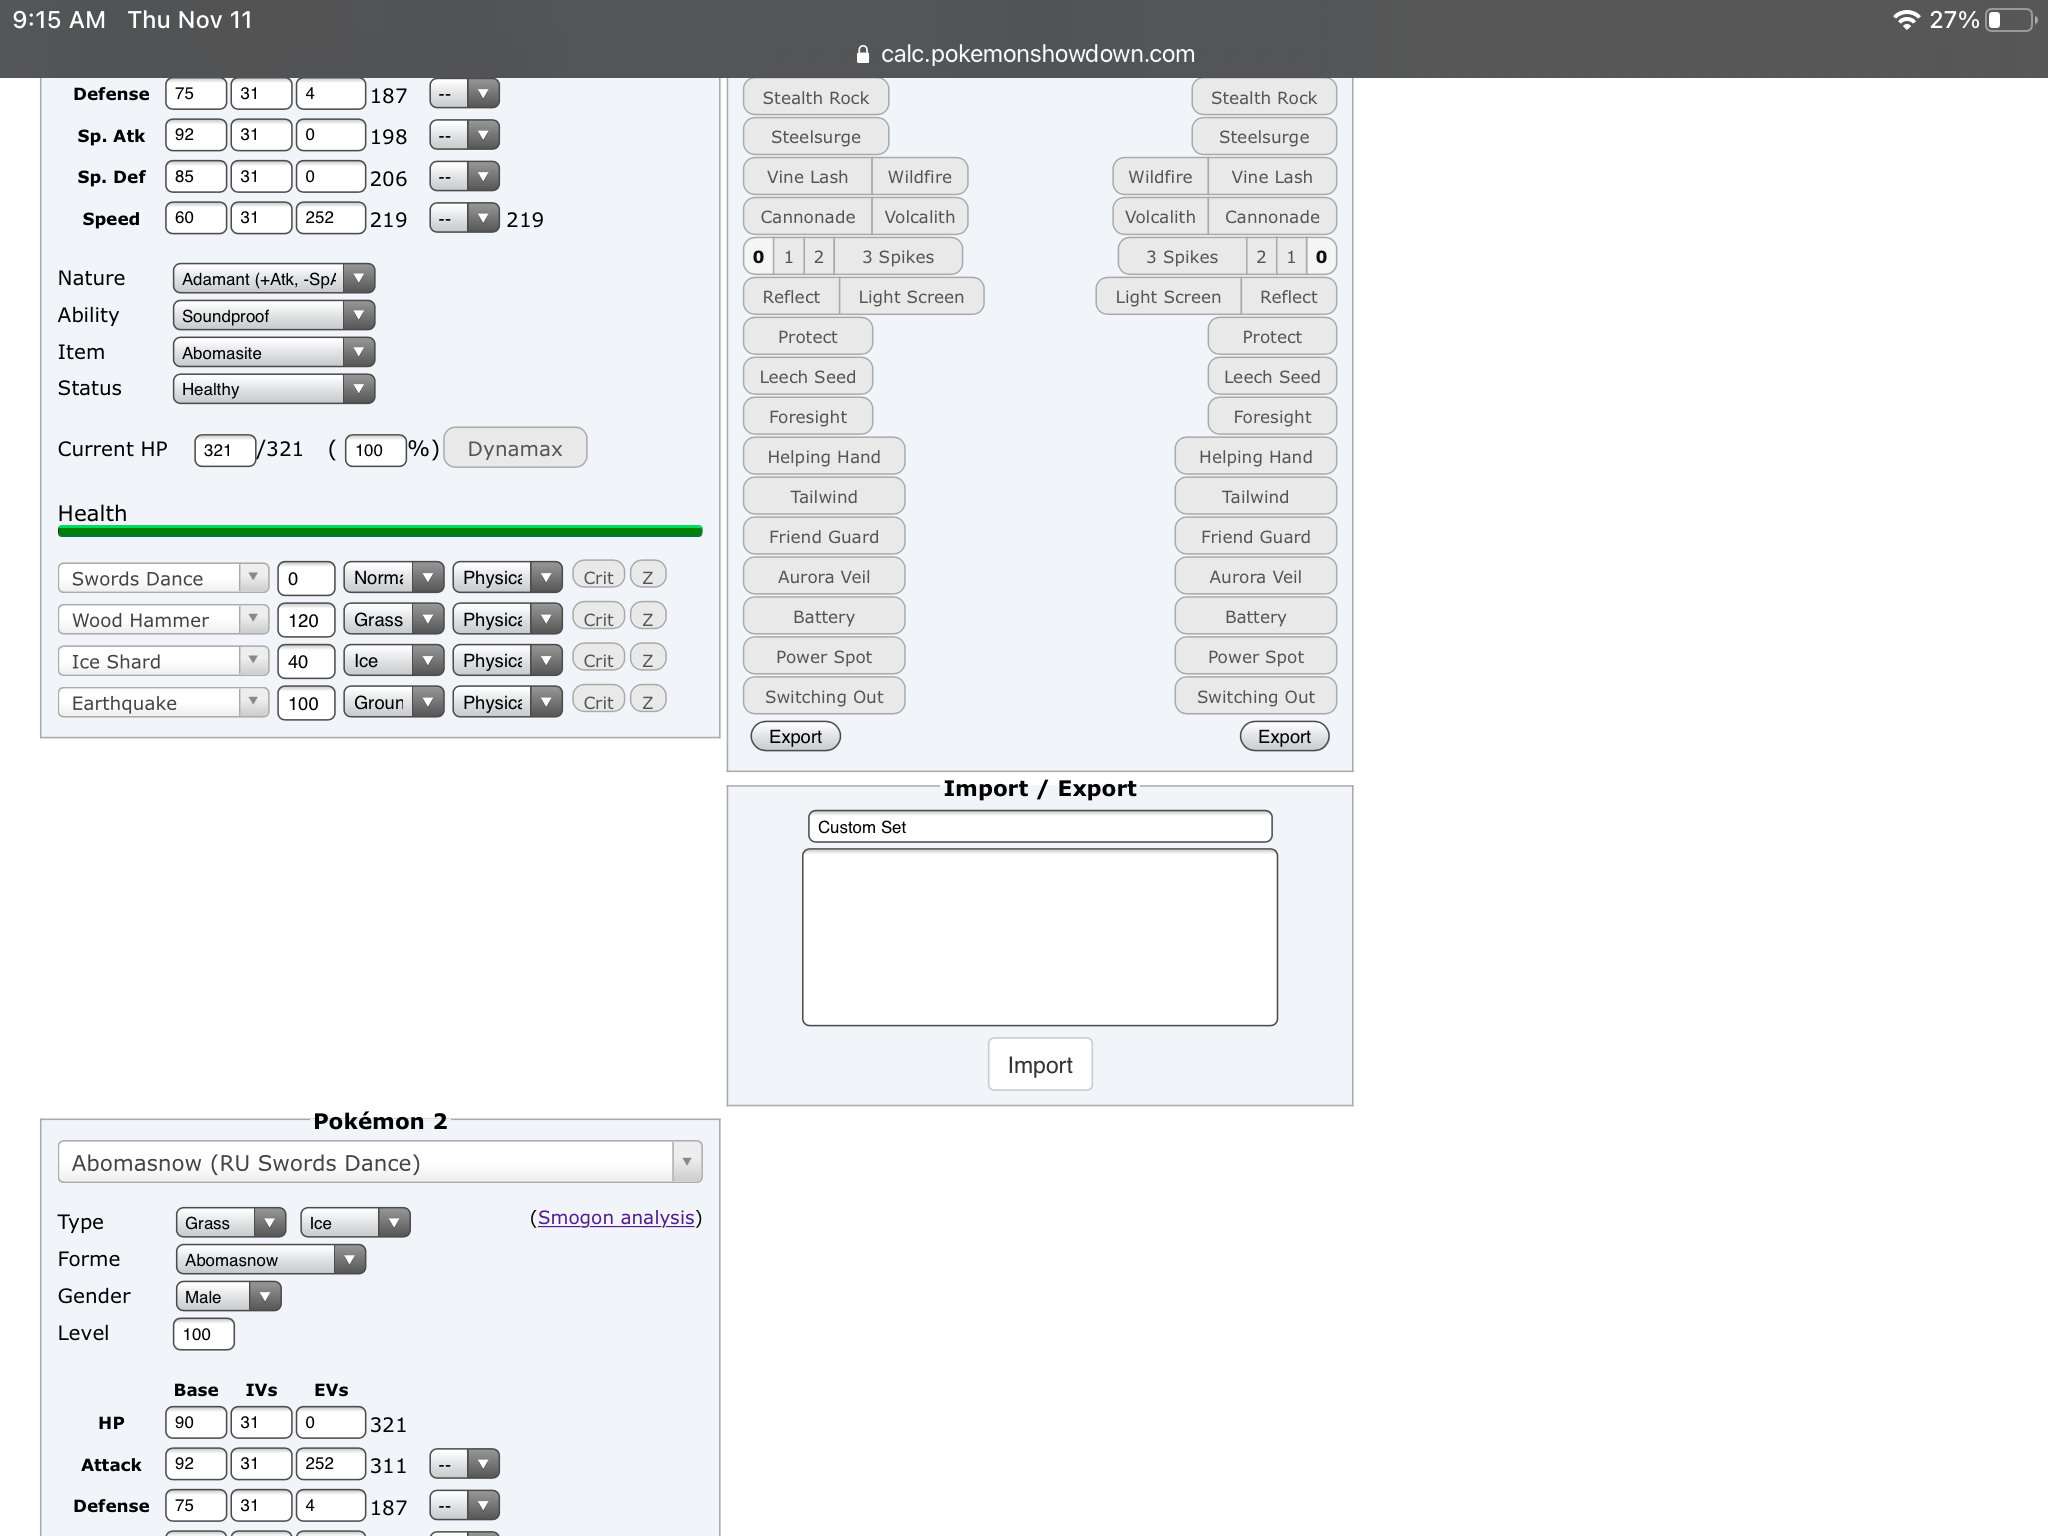
Task: Enable right-side Light Screen
Action: point(1168,296)
